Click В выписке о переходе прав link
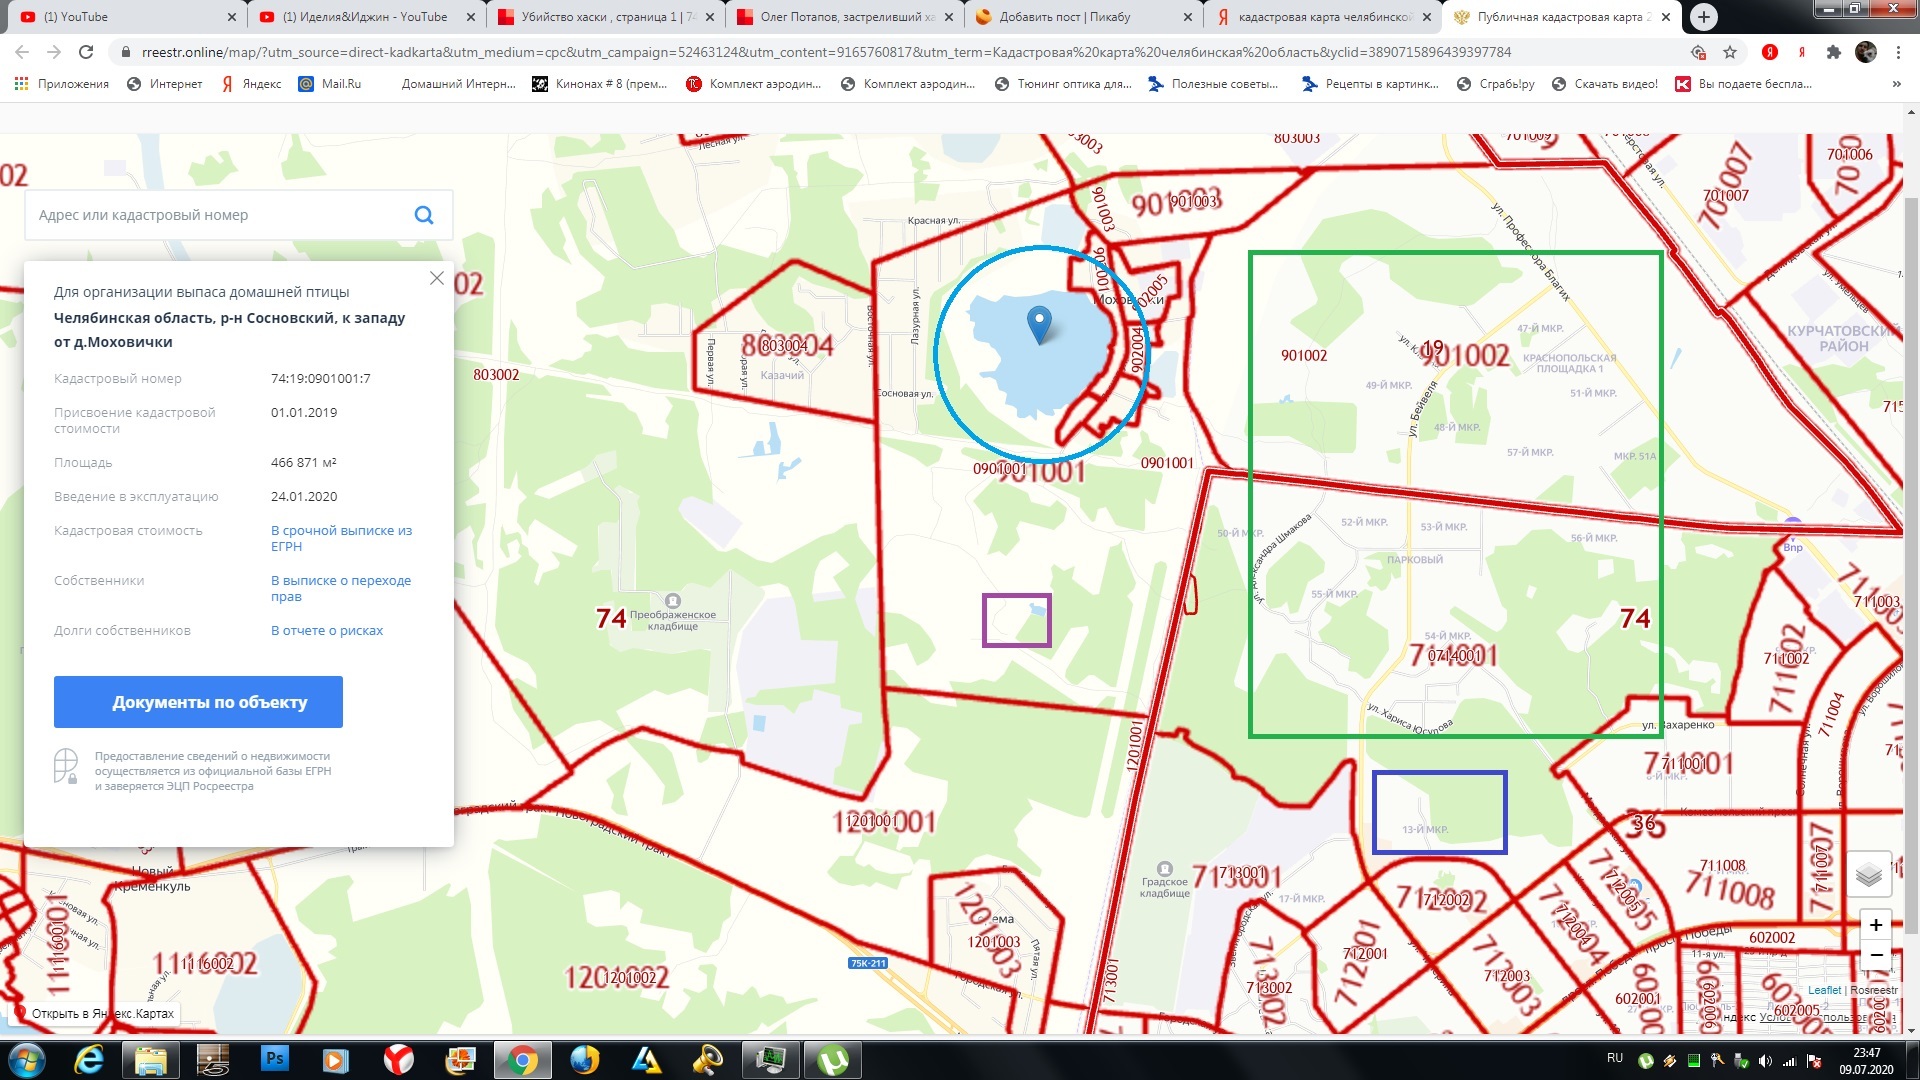 pos(342,587)
